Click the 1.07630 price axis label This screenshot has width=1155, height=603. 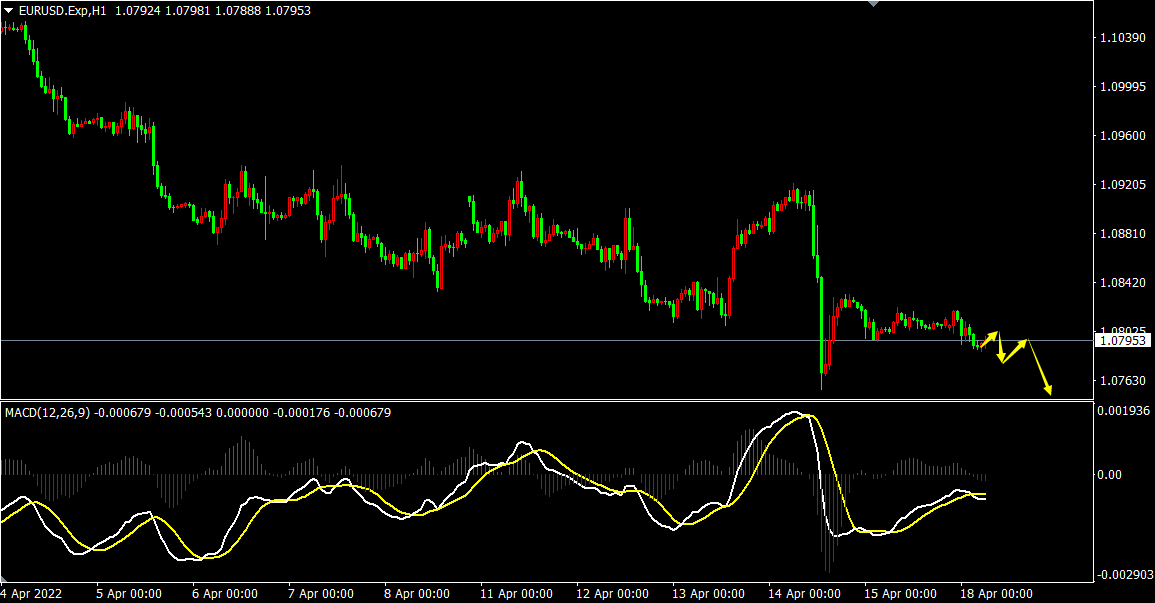[1122, 381]
